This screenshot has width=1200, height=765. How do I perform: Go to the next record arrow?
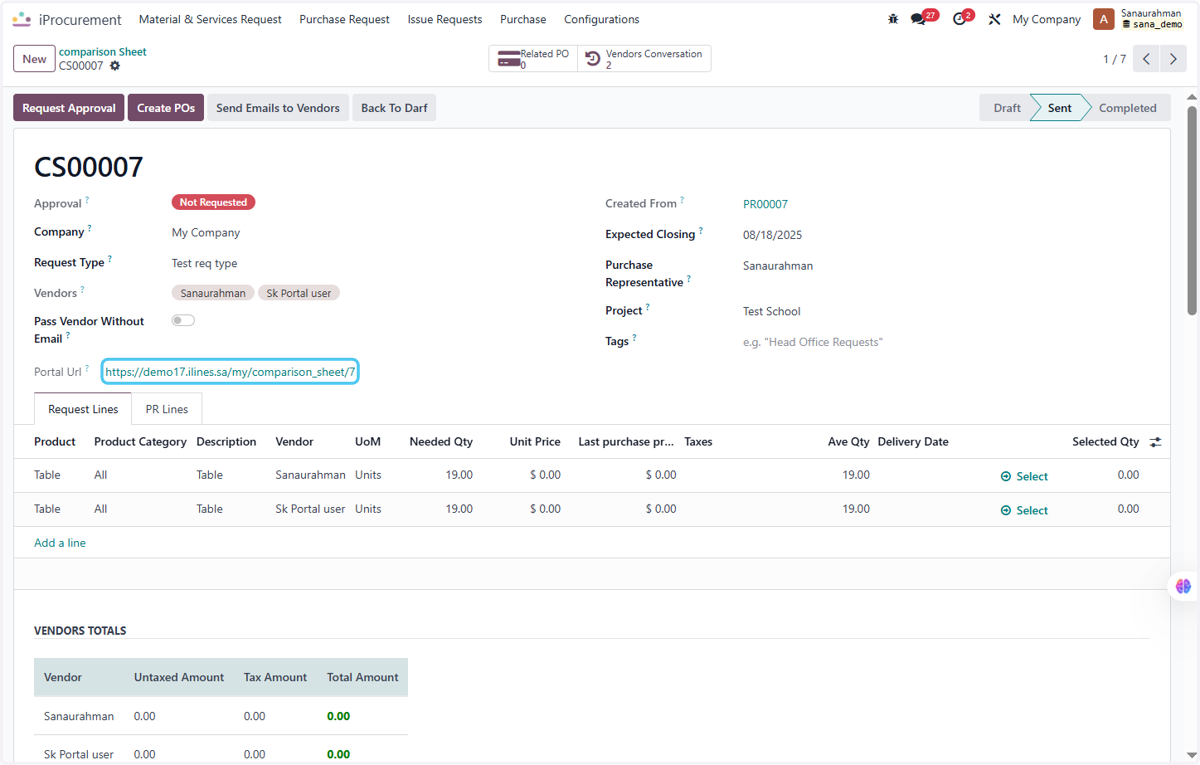coord(1174,59)
